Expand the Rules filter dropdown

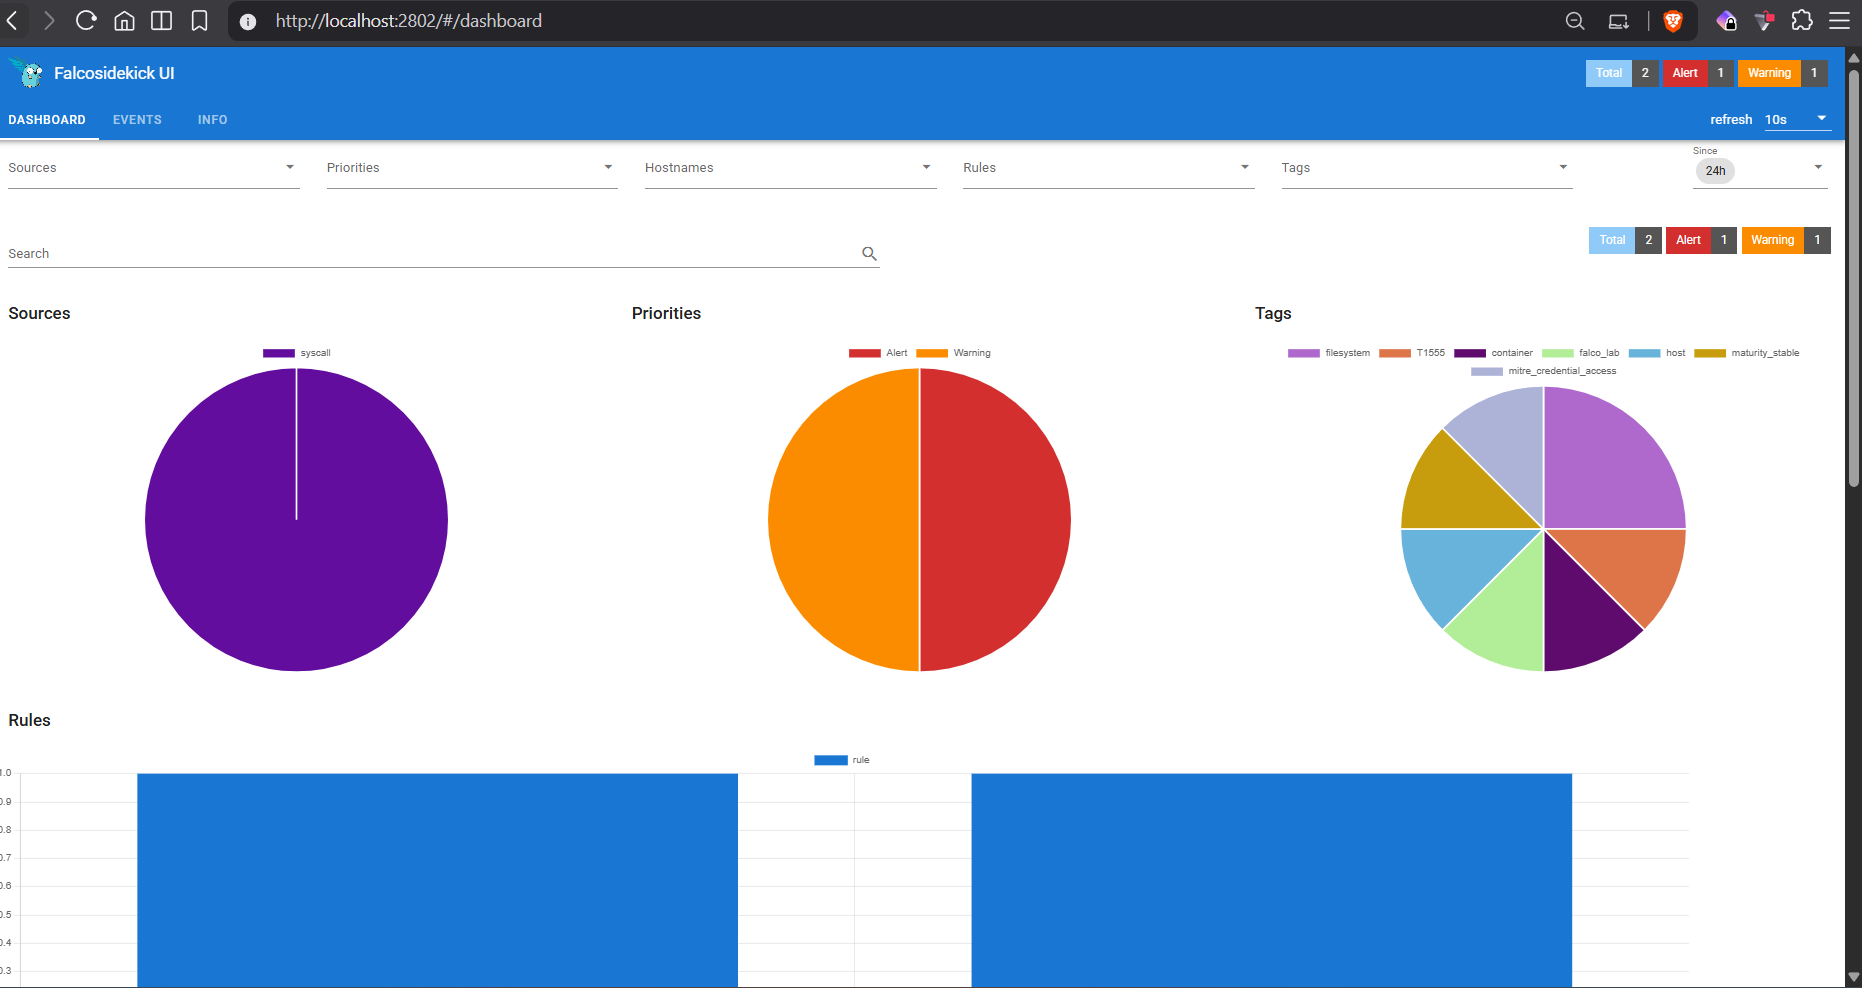coord(1108,168)
